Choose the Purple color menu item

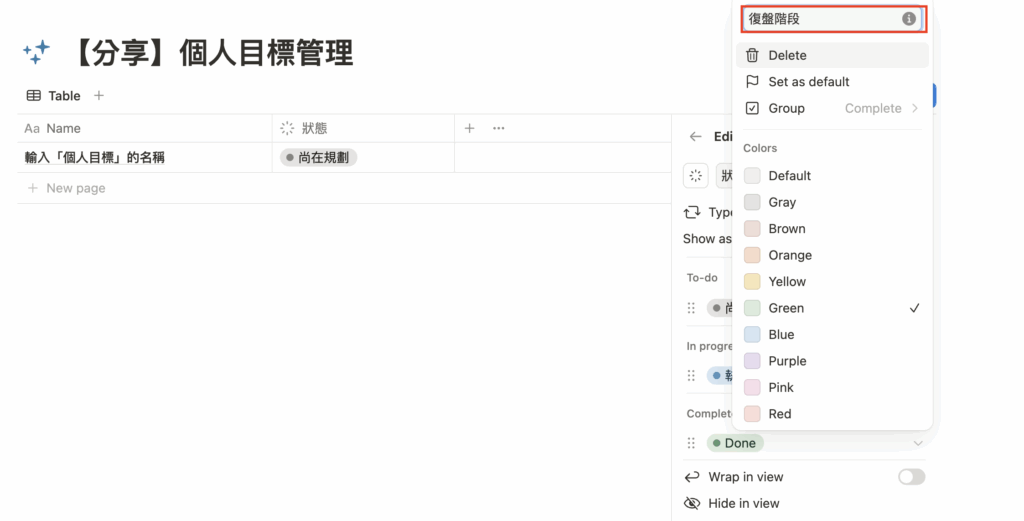click(x=787, y=361)
